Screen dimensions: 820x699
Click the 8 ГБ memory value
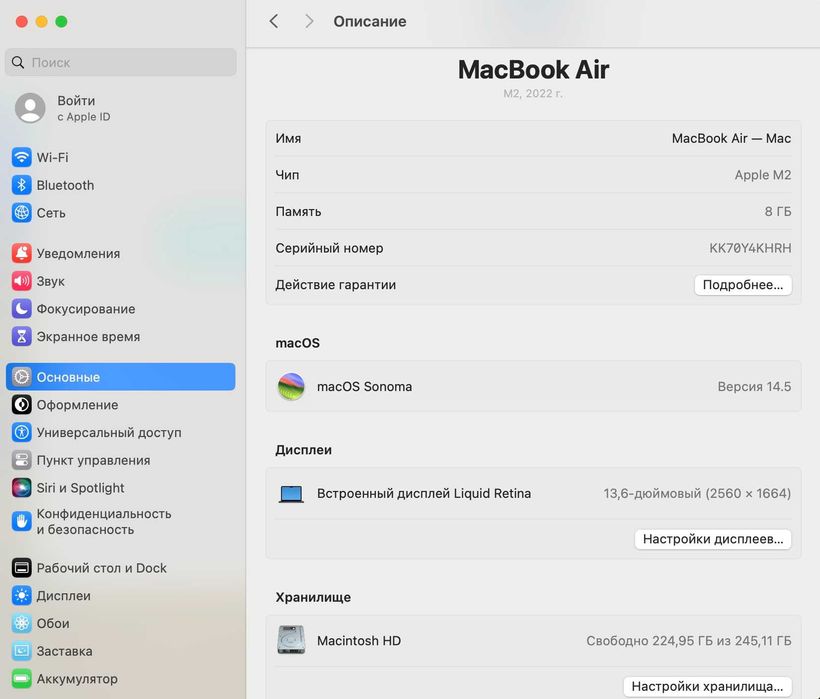pyautogui.click(x=778, y=212)
